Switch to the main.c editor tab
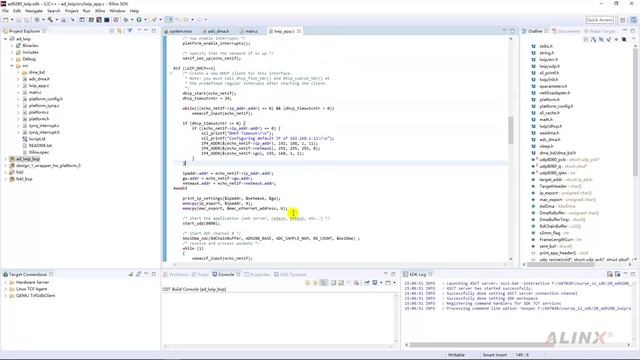 tap(251, 31)
